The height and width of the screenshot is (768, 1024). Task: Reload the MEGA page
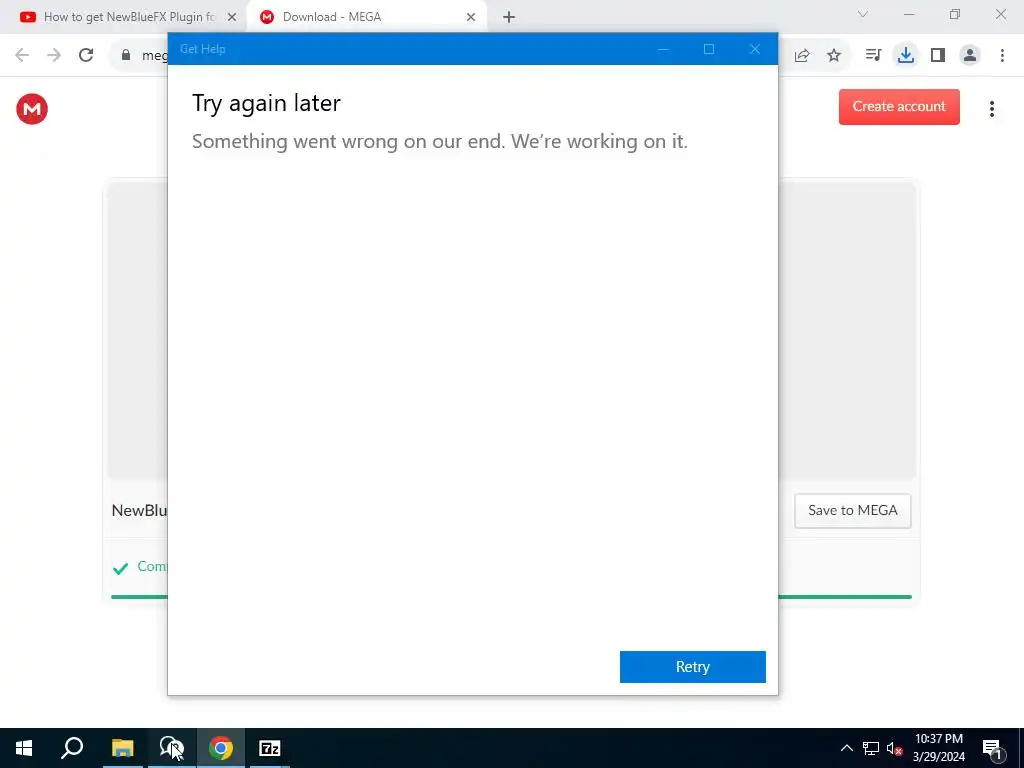coord(86,55)
